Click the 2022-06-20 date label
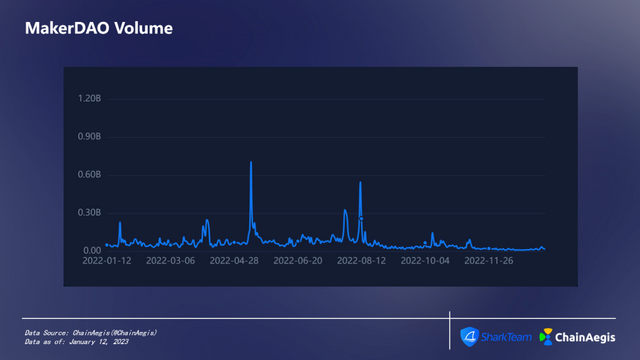The image size is (640, 360). coord(298,261)
